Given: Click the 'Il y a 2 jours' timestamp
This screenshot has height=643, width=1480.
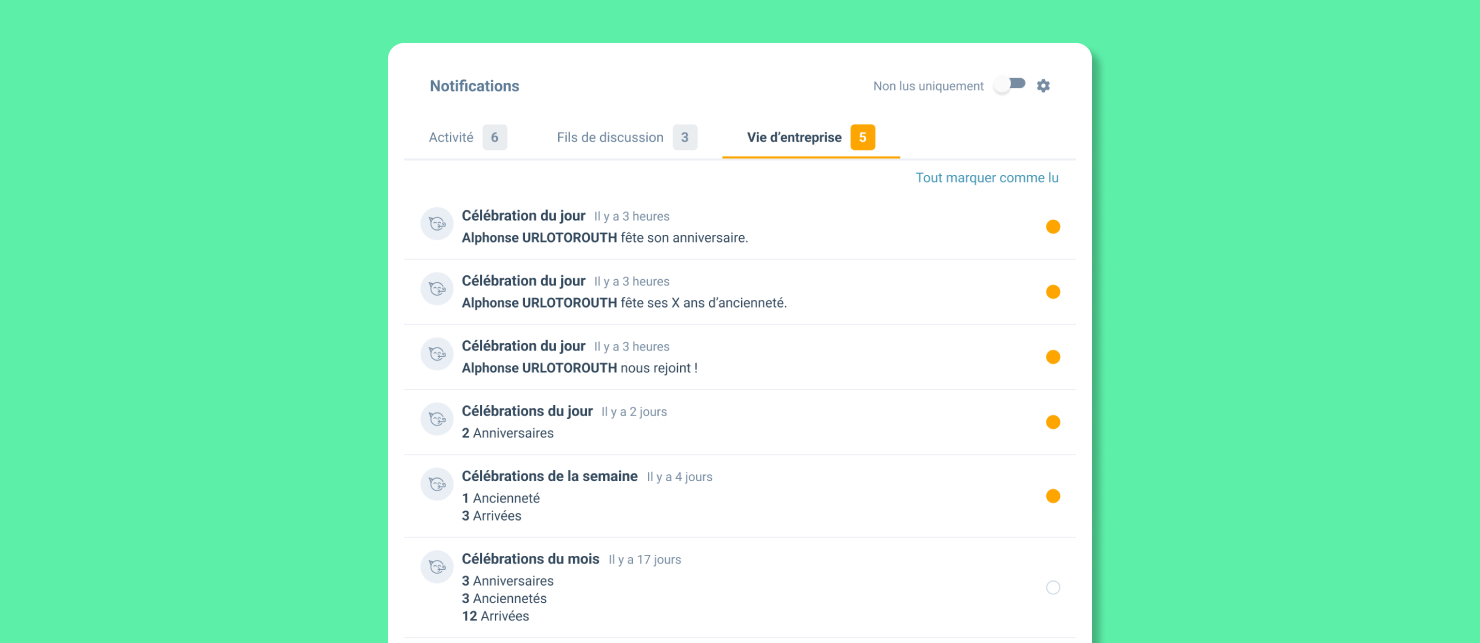Looking at the screenshot, I should 634,412.
